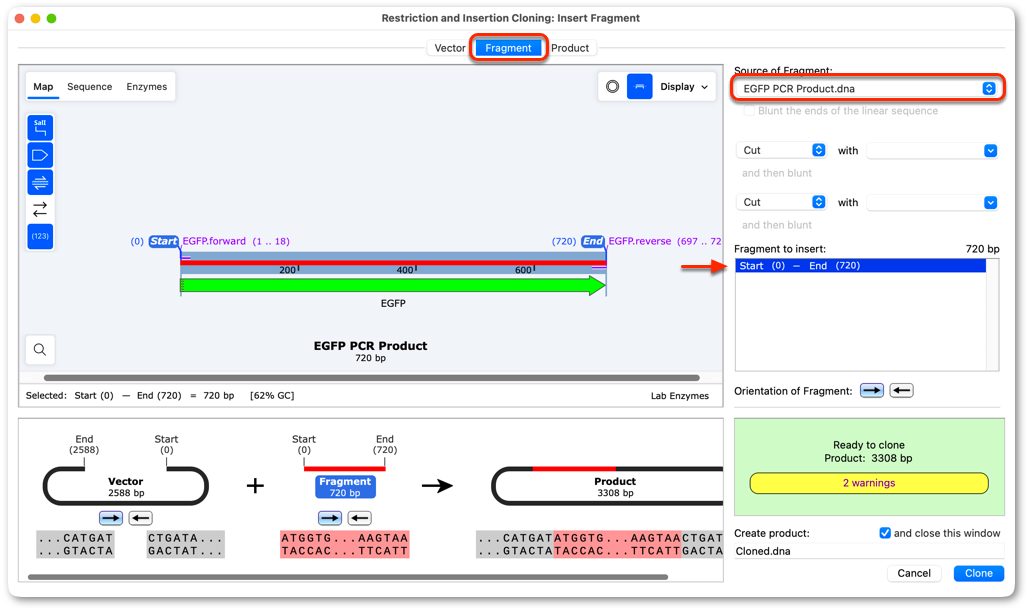Open the second Cut action dropdown

(x=781, y=202)
